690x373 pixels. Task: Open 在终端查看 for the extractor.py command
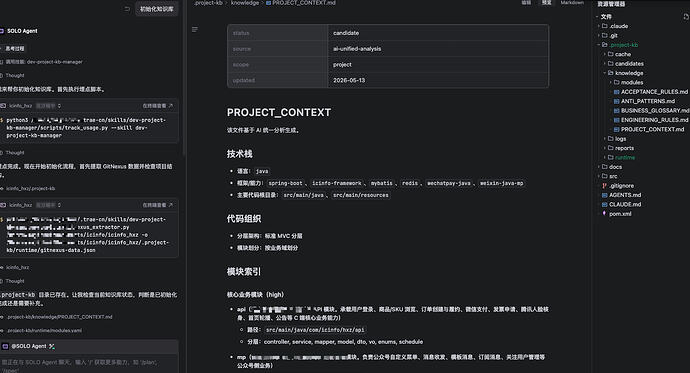pos(158,205)
